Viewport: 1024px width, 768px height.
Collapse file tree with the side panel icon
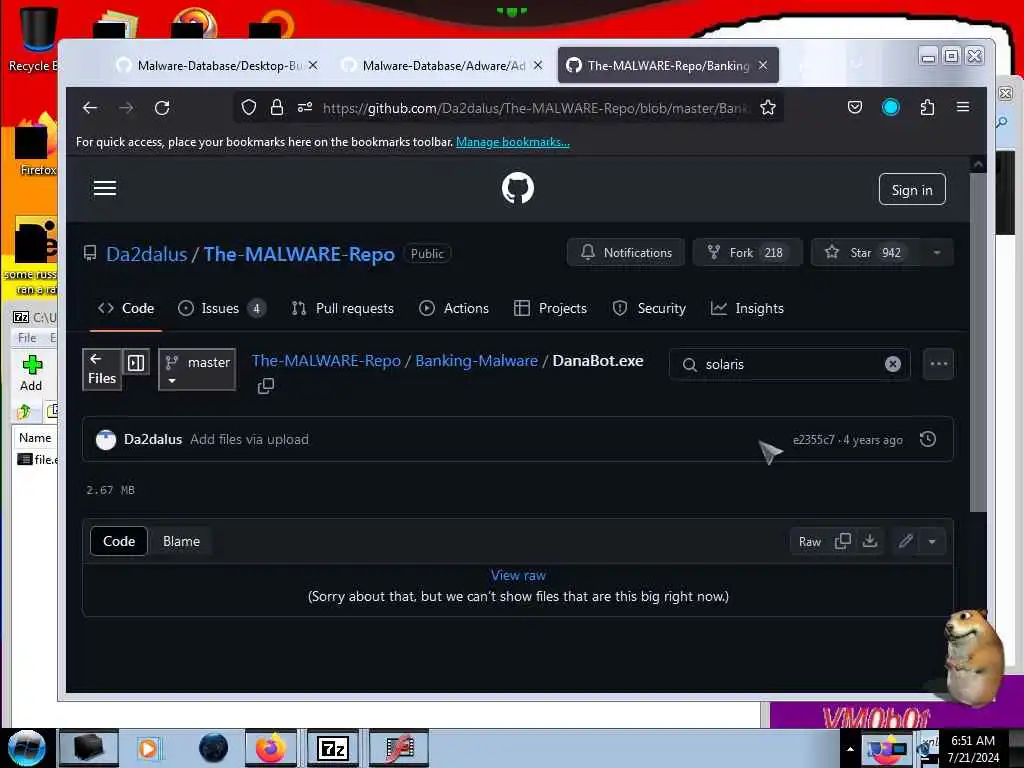(136, 362)
